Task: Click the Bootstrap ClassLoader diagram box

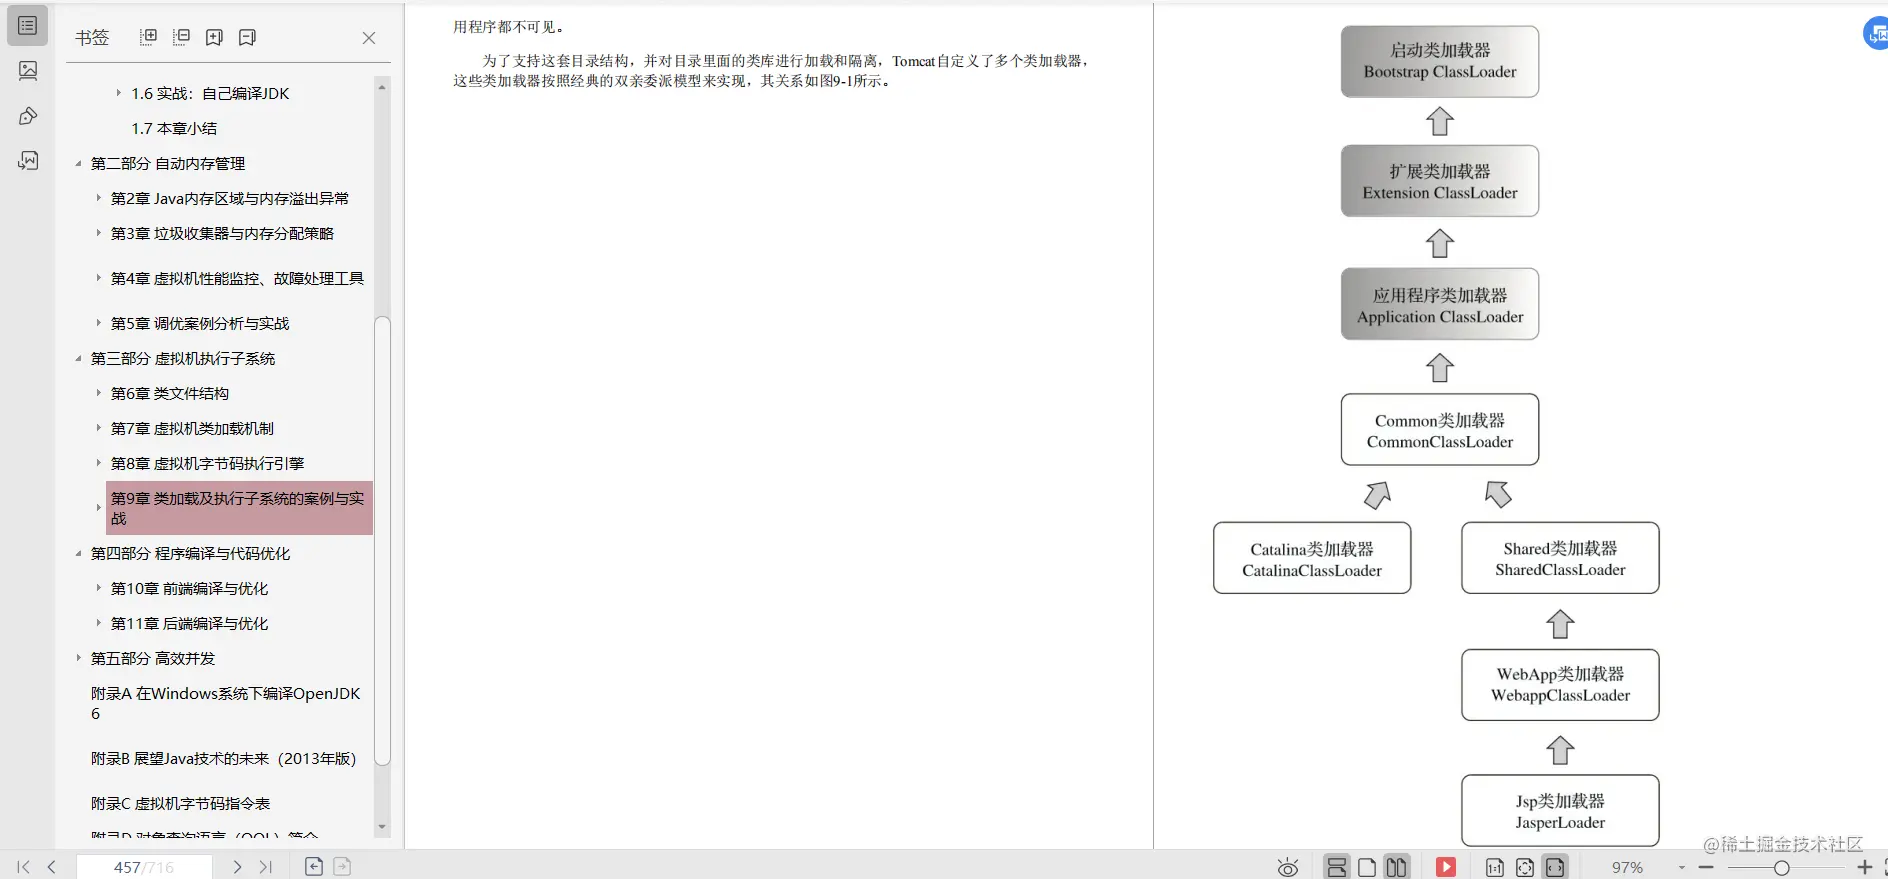Action: tap(1439, 61)
